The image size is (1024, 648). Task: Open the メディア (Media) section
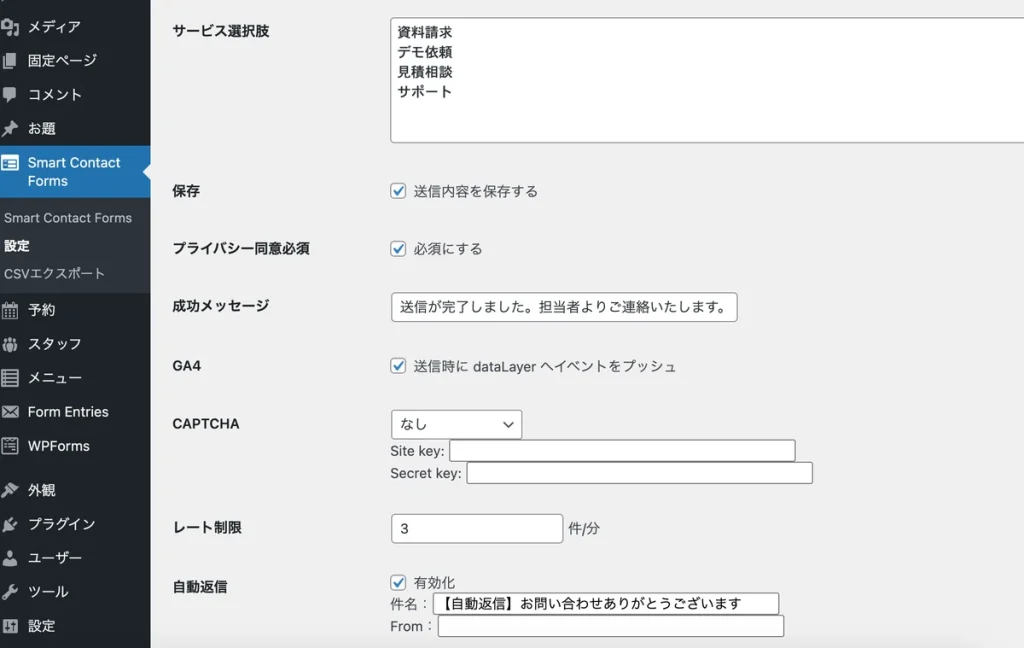coord(50,27)
